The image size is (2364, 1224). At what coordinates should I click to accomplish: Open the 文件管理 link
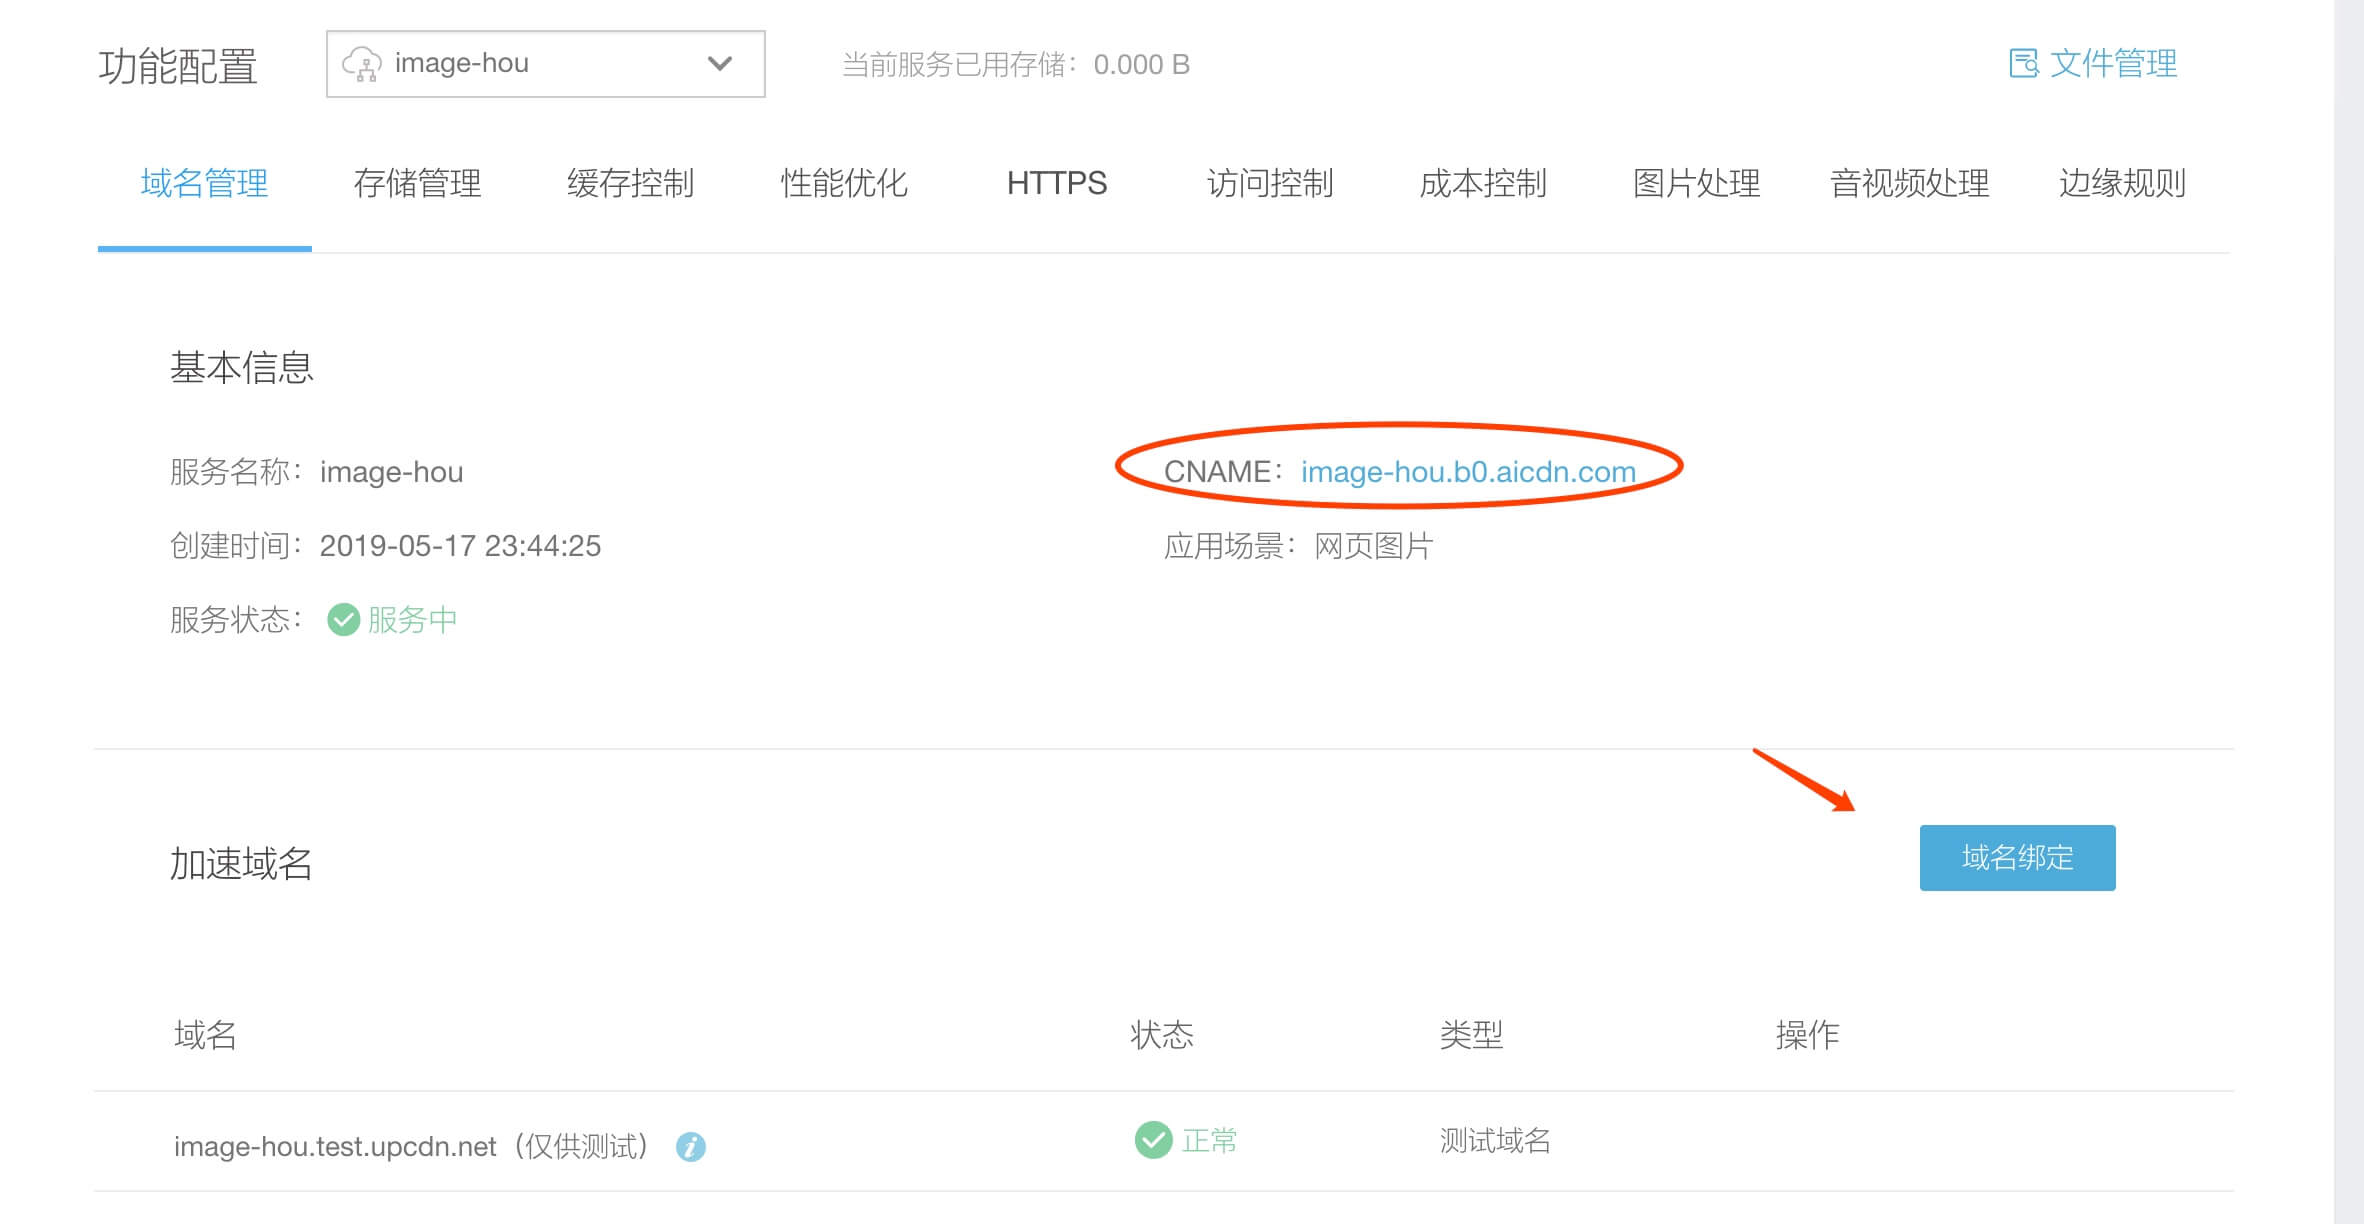2112,64
